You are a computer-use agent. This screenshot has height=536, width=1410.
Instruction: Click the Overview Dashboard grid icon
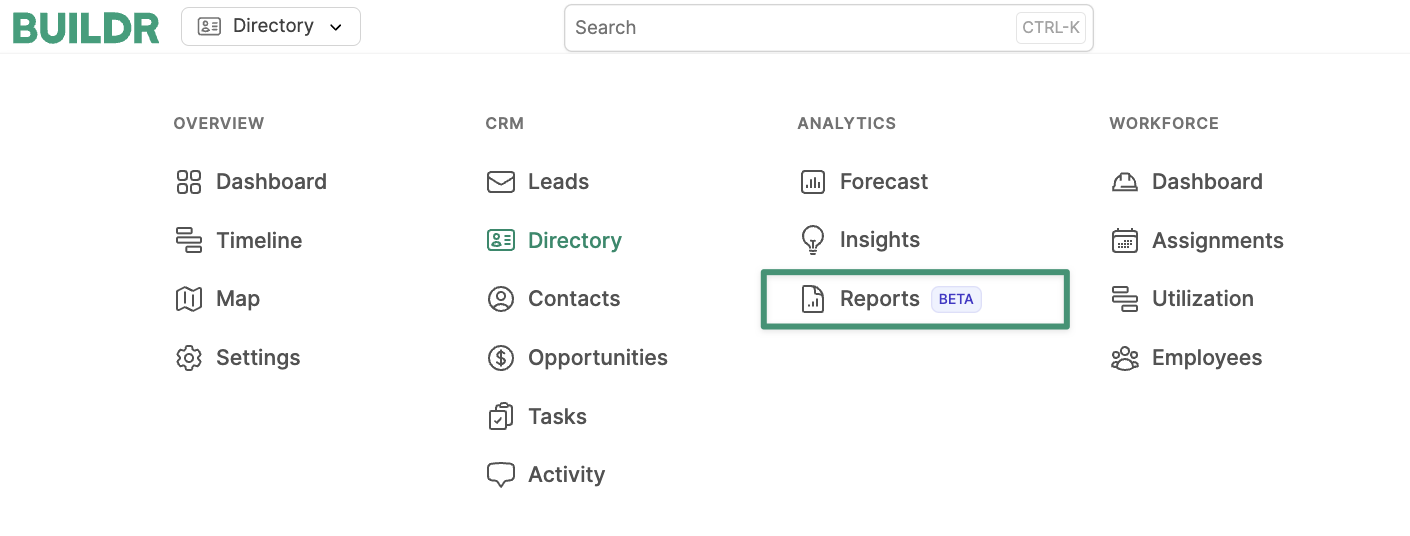point(189,182)
